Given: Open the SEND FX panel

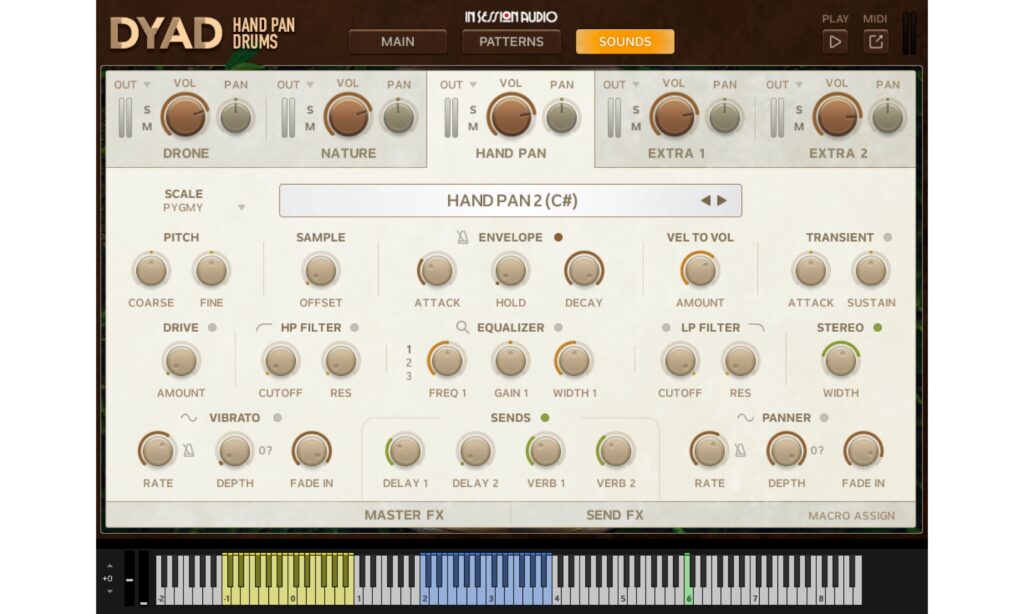Looking at the screenshot, I should pos(615,515).
